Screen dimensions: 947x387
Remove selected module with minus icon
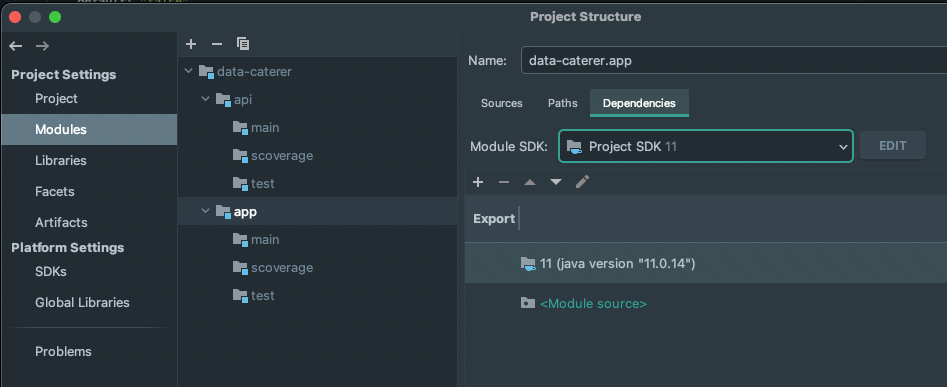point(217,43)
